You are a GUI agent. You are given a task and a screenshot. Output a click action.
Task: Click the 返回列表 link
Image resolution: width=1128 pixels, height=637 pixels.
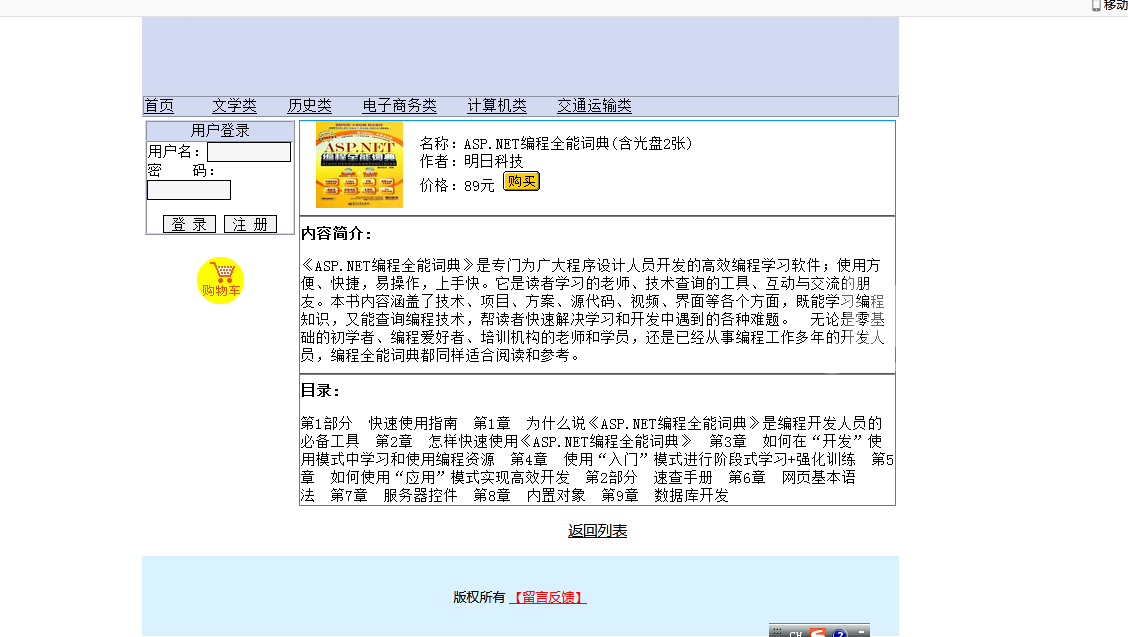coord(597,531)
